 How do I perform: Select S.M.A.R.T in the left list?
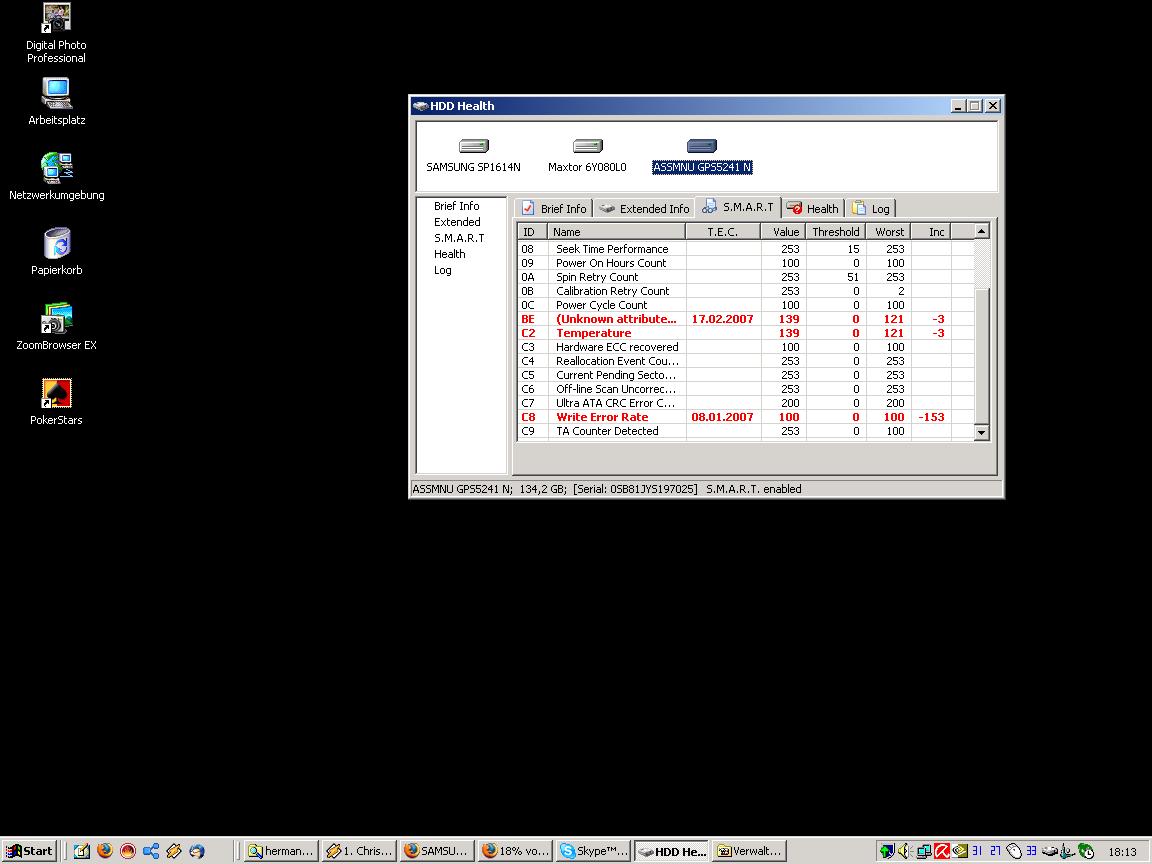pos(459,238)
